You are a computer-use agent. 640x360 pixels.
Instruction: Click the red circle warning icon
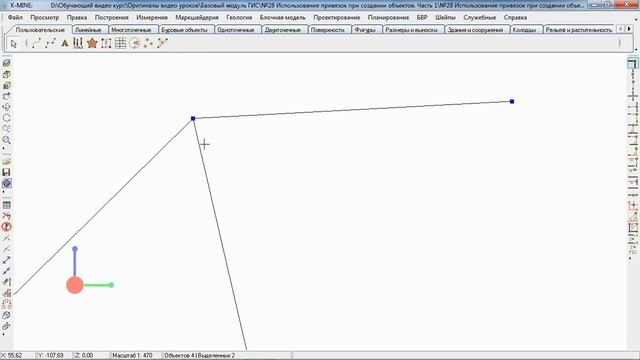(x=7, y=227)
